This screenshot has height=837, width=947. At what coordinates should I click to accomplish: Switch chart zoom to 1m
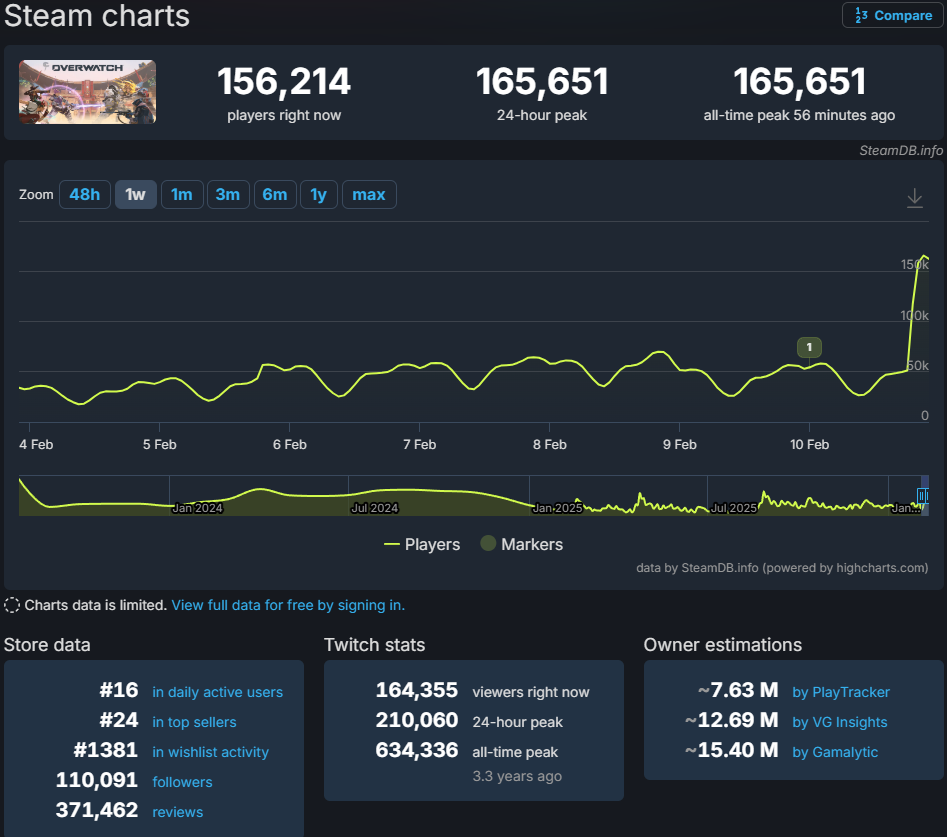[x=182, y=194]
